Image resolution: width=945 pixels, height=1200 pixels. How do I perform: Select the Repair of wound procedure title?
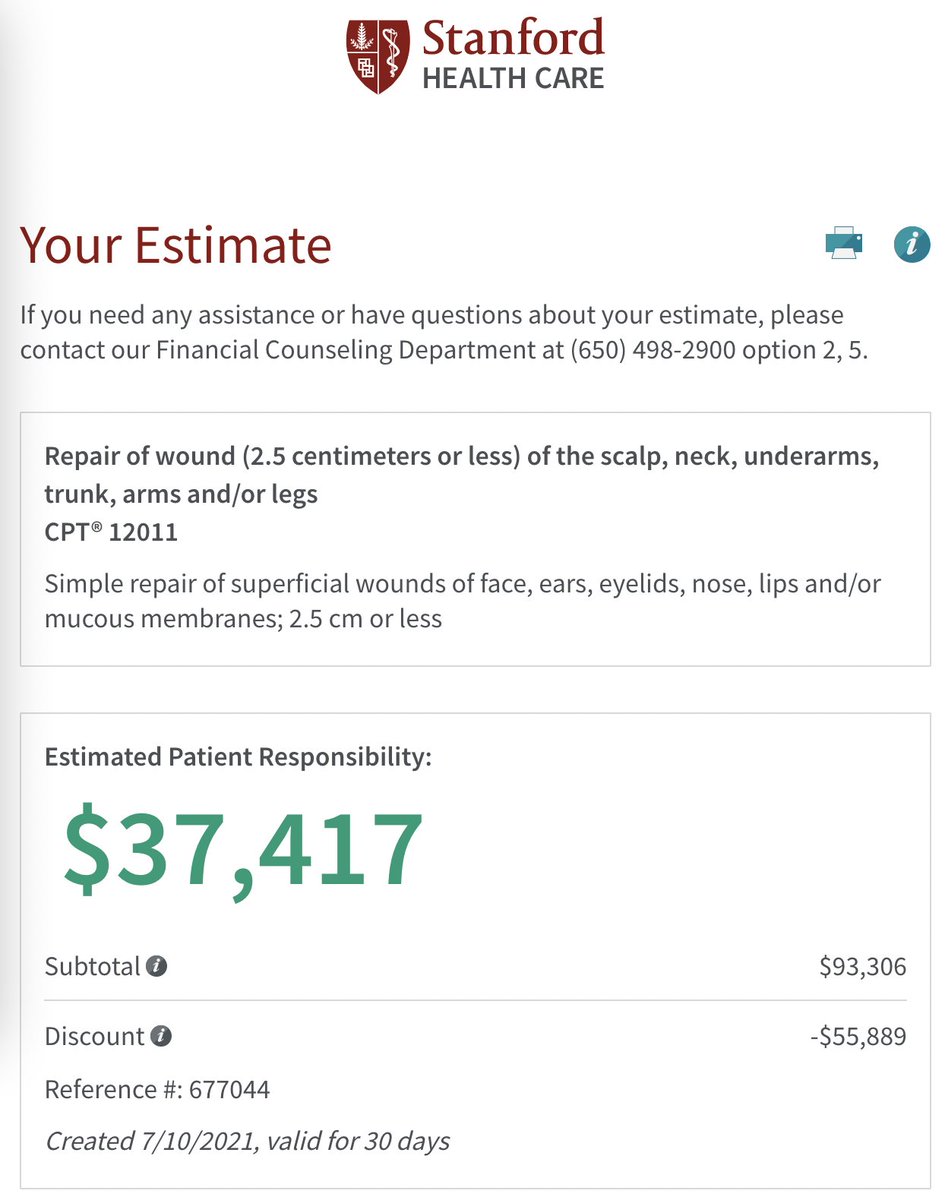coord(460,476)
